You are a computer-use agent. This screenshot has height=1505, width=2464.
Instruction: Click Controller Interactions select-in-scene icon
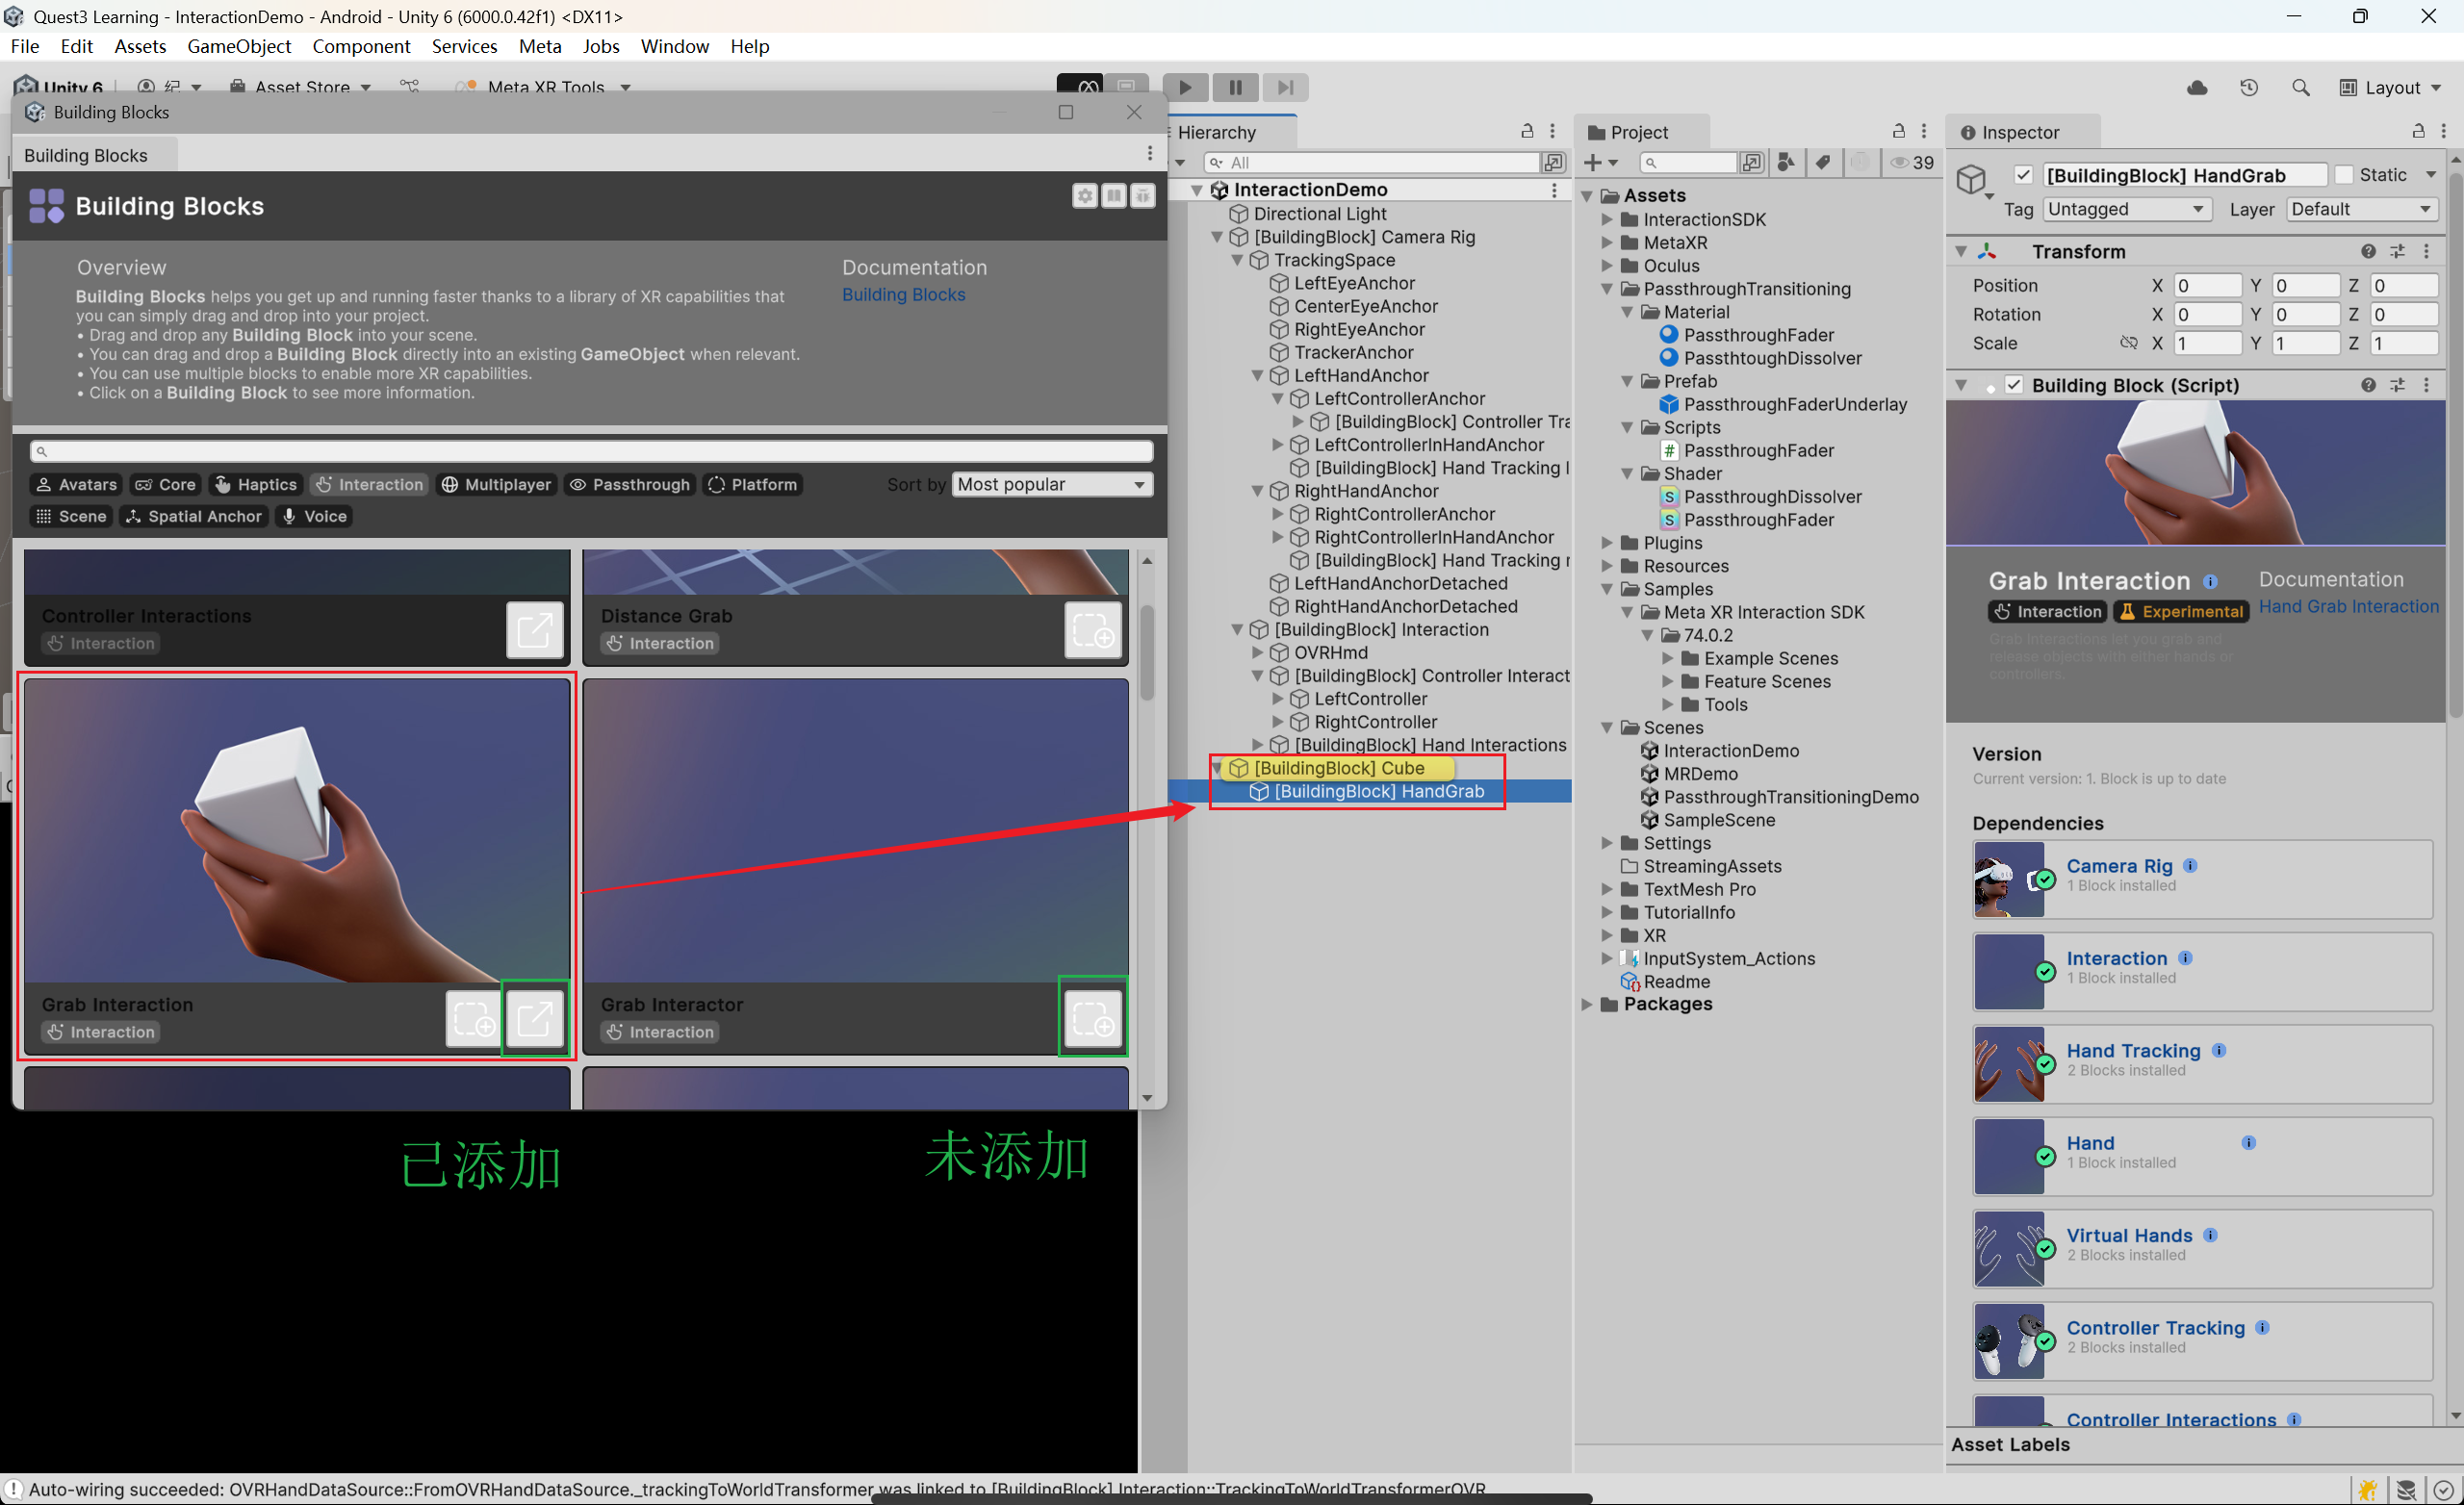[535, 630]
